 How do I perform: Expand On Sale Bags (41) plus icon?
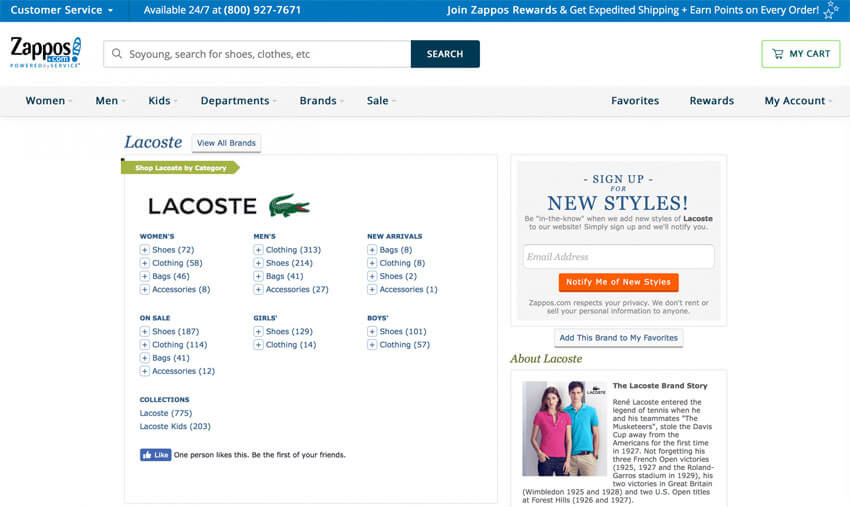(145, 358)
